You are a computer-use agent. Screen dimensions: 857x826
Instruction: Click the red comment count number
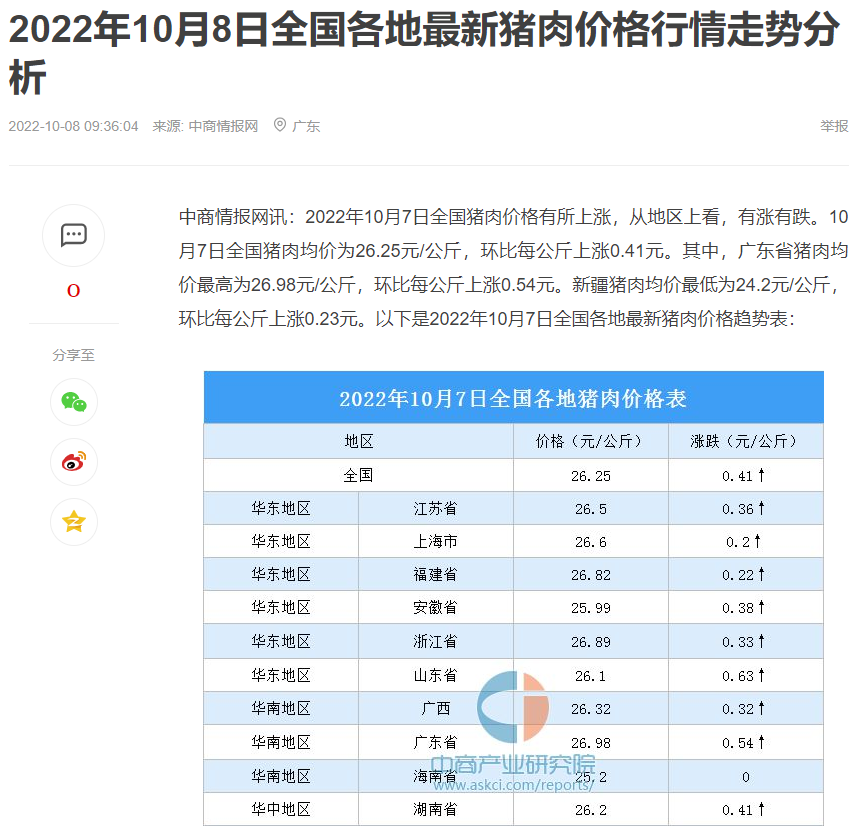73,291
